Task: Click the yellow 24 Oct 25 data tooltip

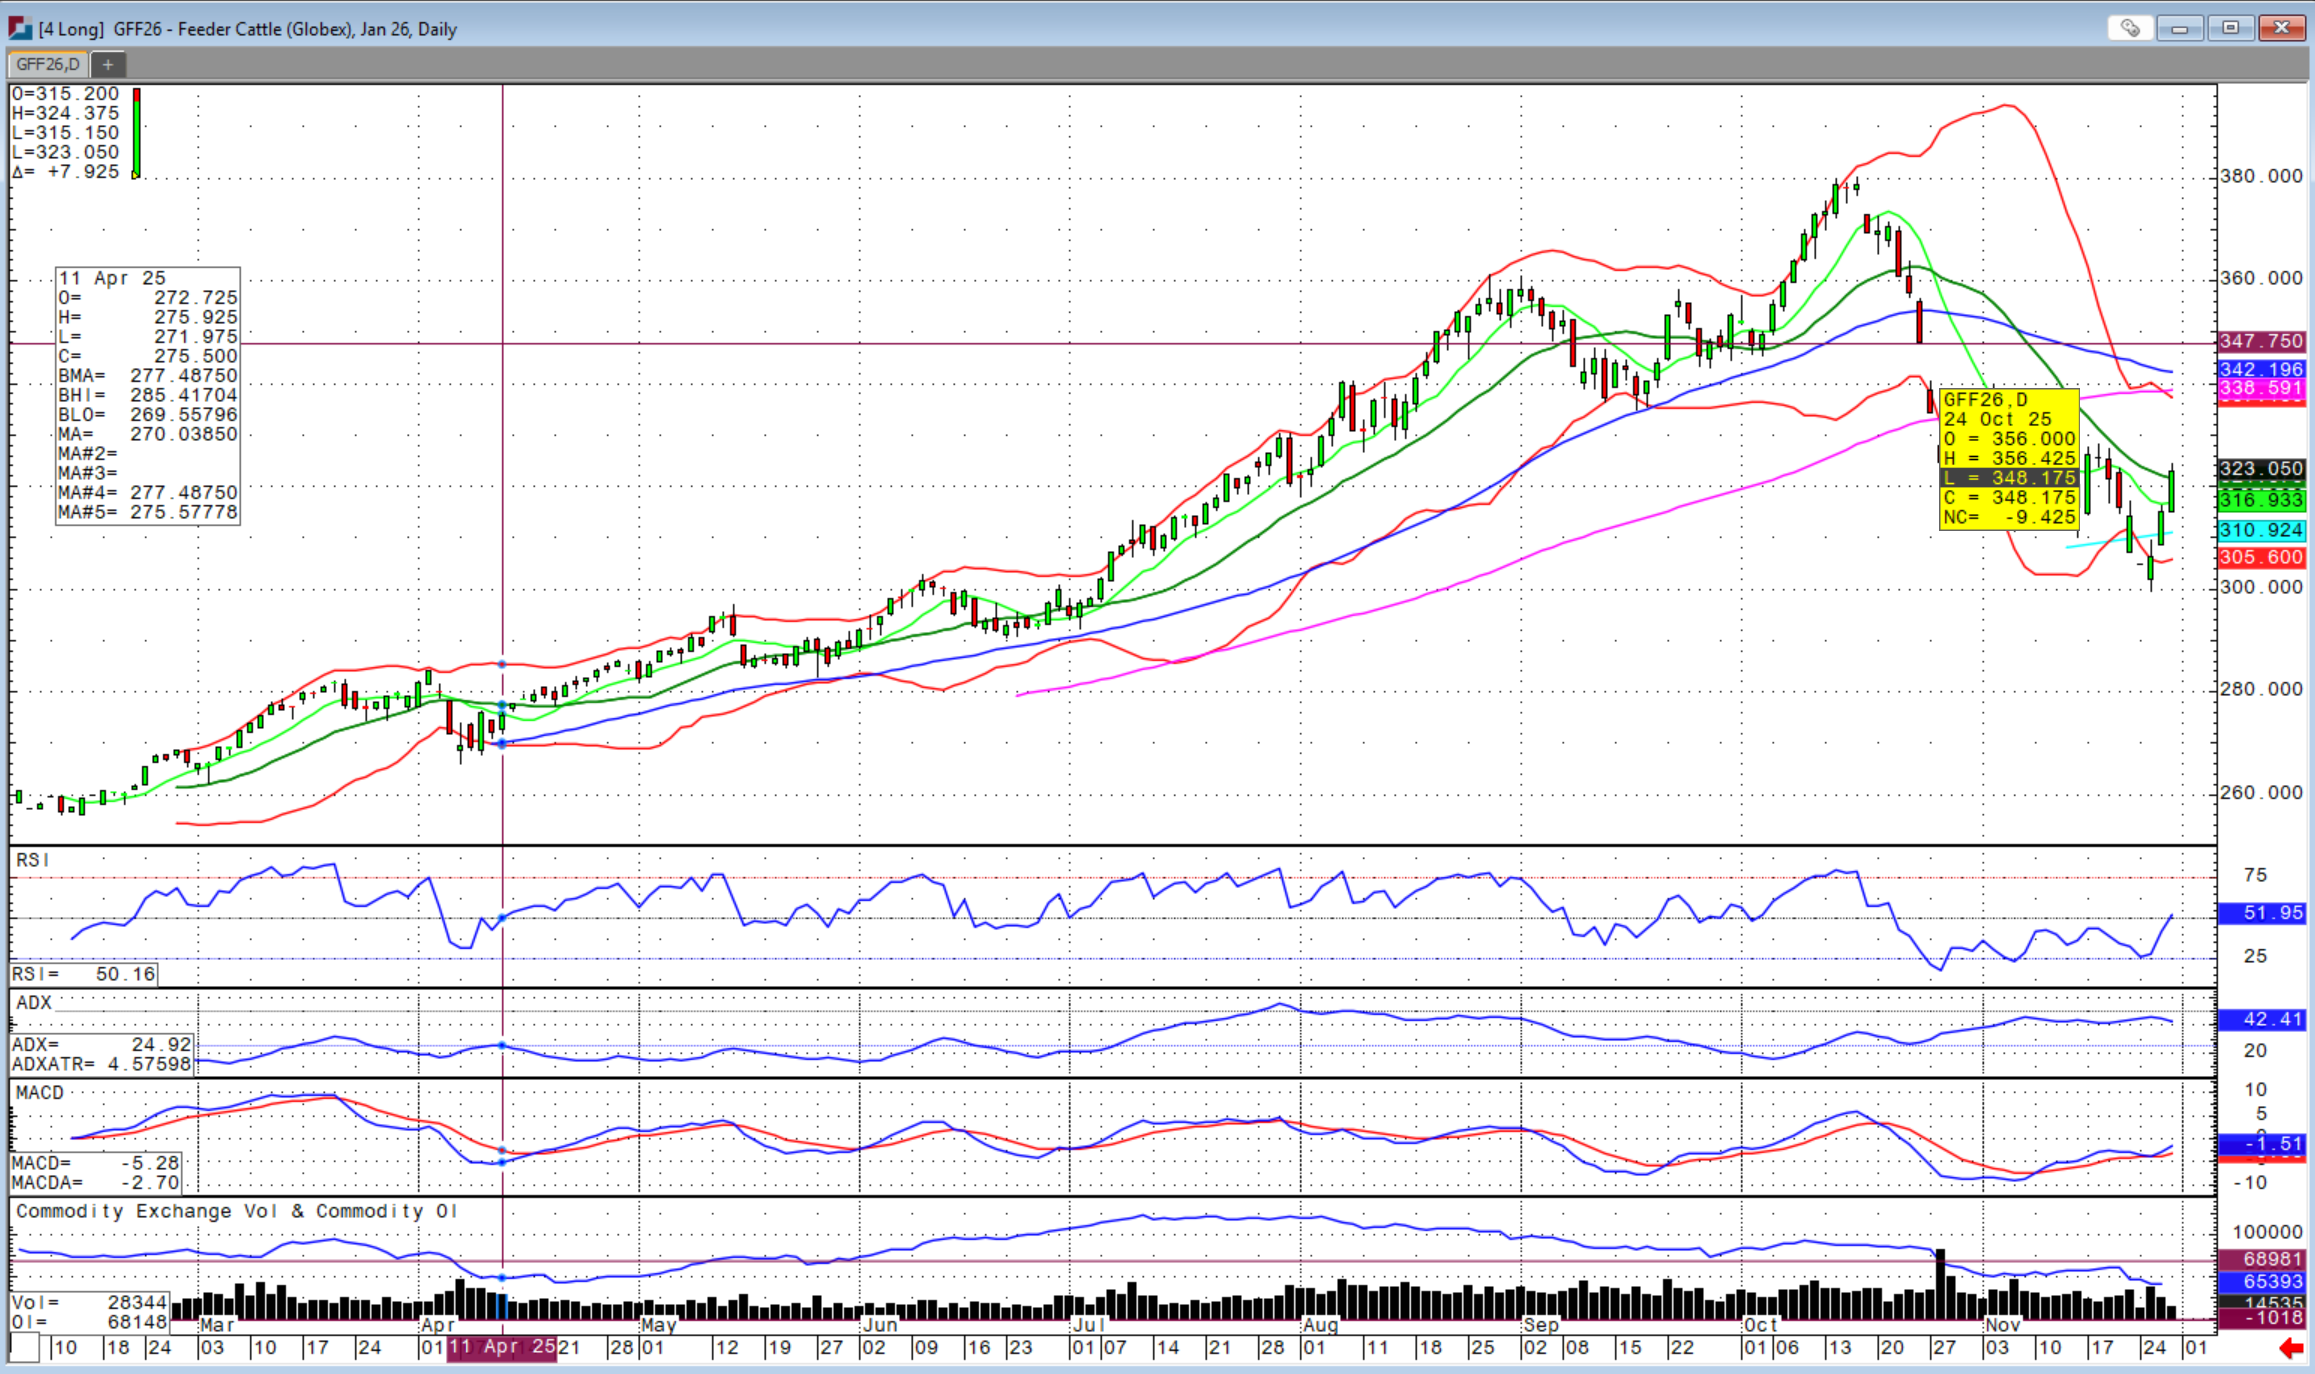Action: (2008, 458)
